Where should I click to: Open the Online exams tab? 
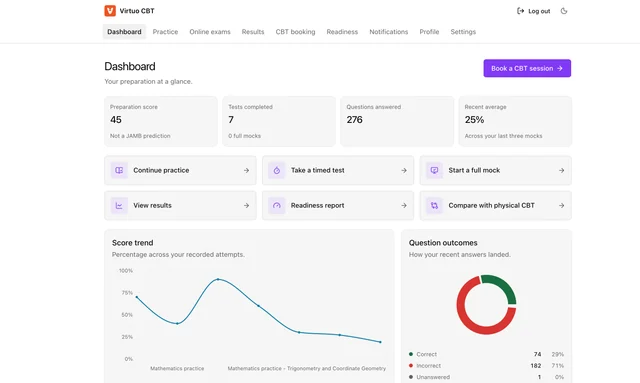tap(210, 32)
